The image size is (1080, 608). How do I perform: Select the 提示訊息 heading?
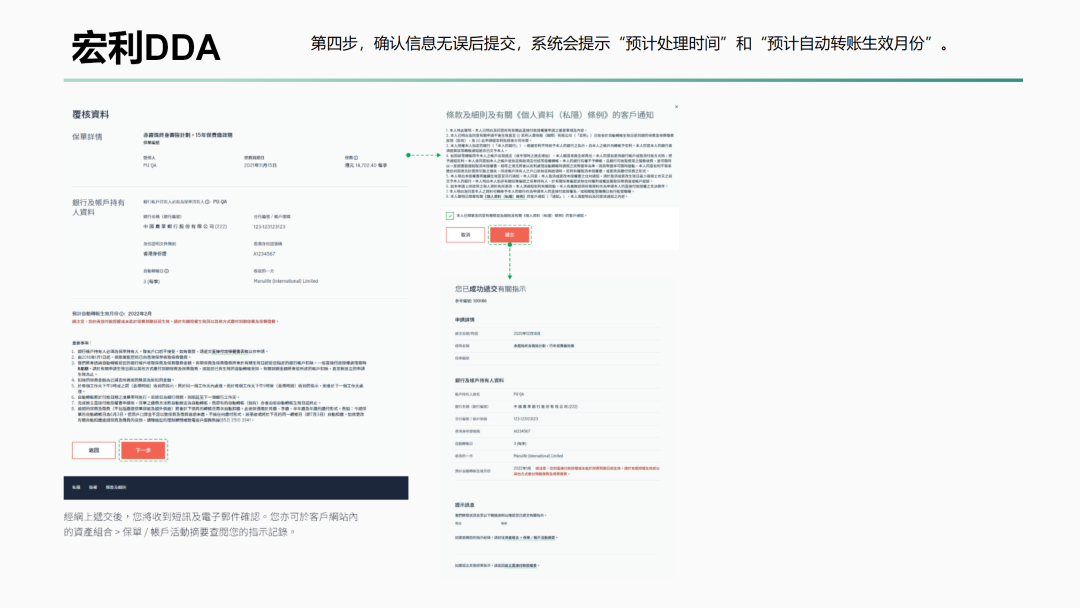click(x=464, y=505)
